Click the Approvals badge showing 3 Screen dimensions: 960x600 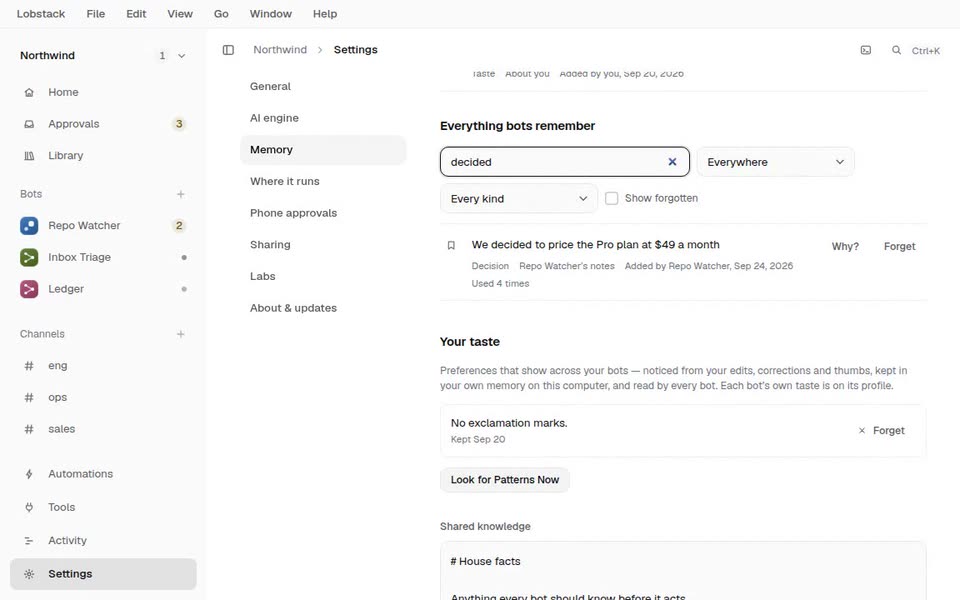tap(179, 124)
